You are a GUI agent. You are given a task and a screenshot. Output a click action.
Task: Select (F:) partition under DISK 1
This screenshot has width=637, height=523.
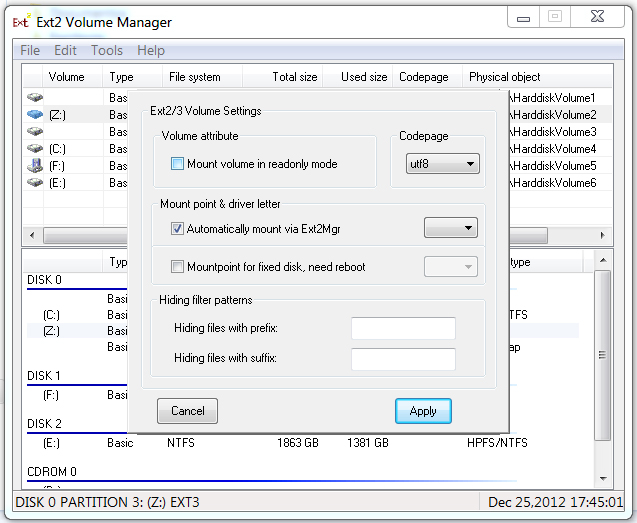51,395
